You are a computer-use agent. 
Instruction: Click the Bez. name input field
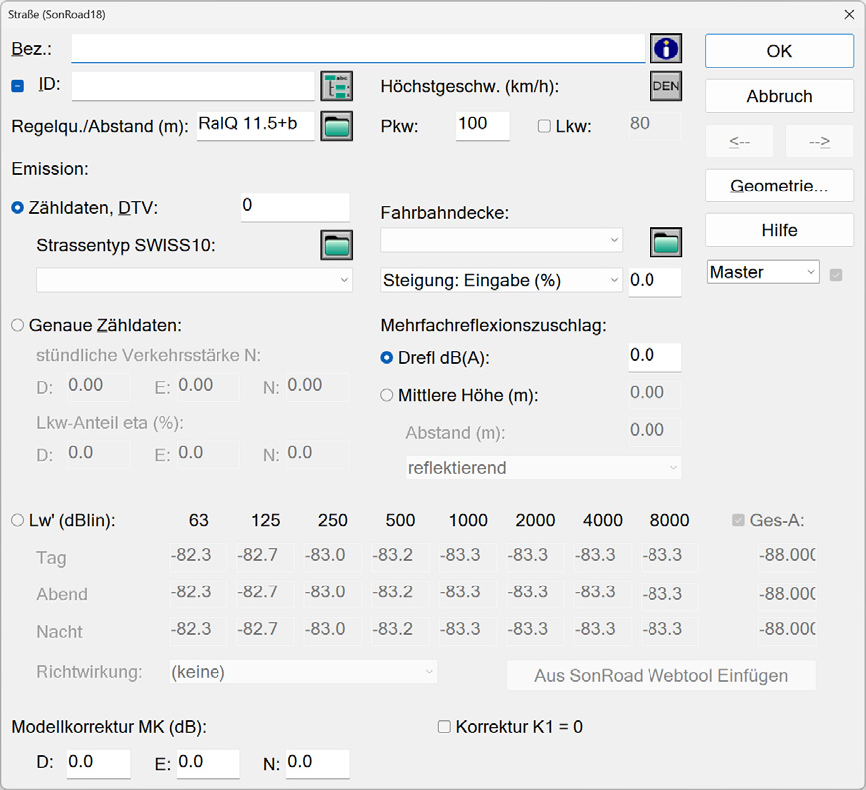(x=358, y=49)
